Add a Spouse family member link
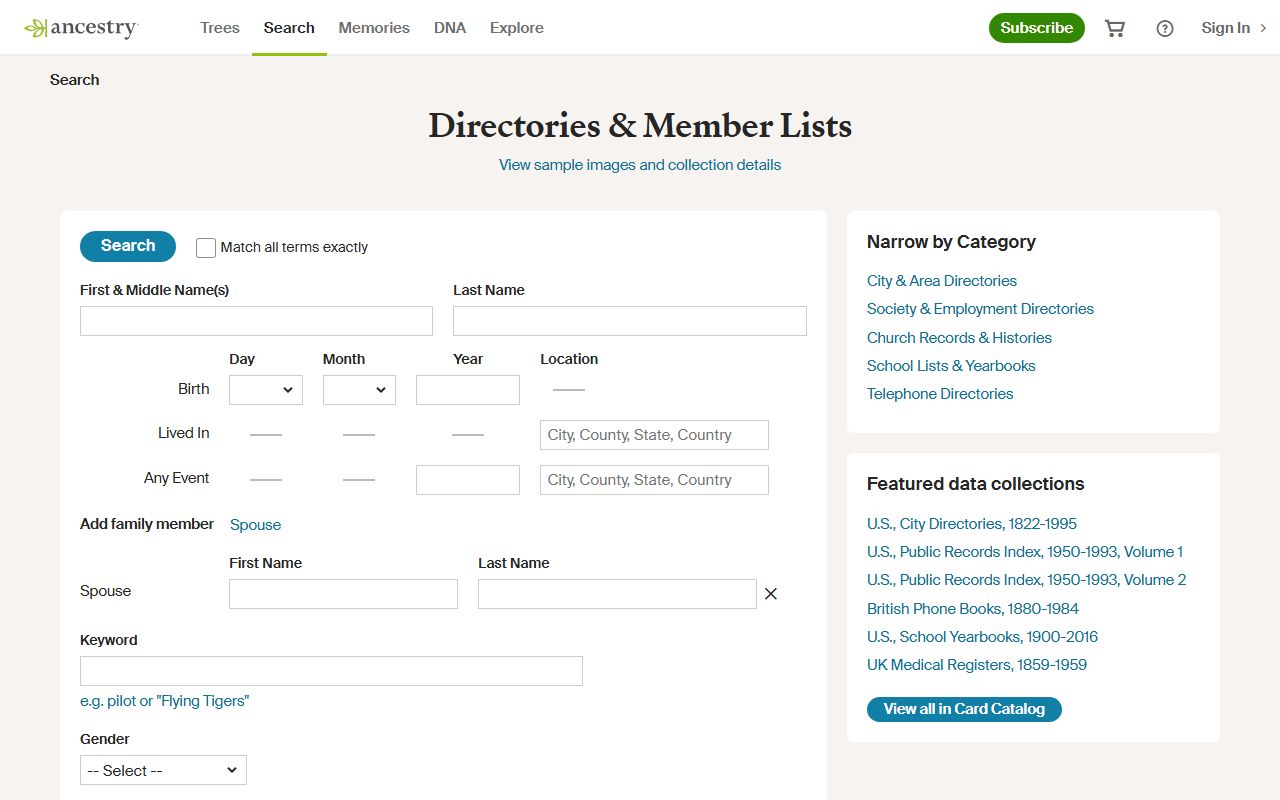This screenshot has width=1280, height=800. click(255, 525)
